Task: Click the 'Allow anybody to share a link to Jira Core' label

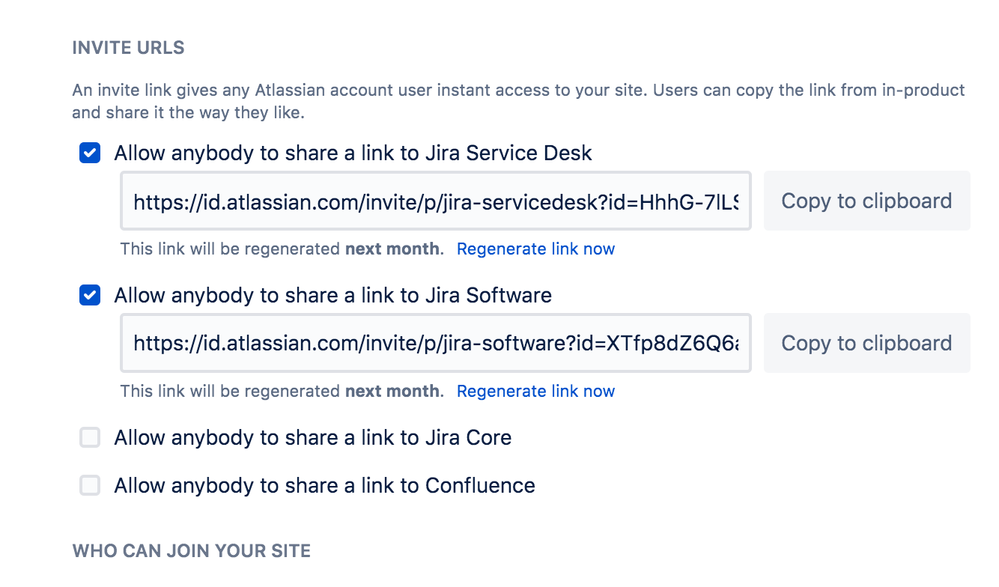Action: pos(313,438)
